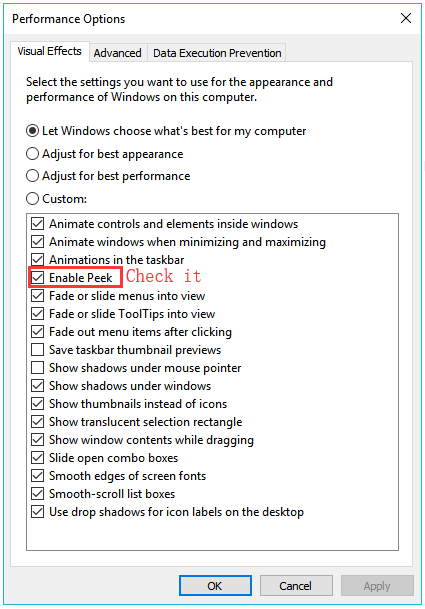Click the OK button
Viewport: 425px width, 609px height.
point(215,586)
